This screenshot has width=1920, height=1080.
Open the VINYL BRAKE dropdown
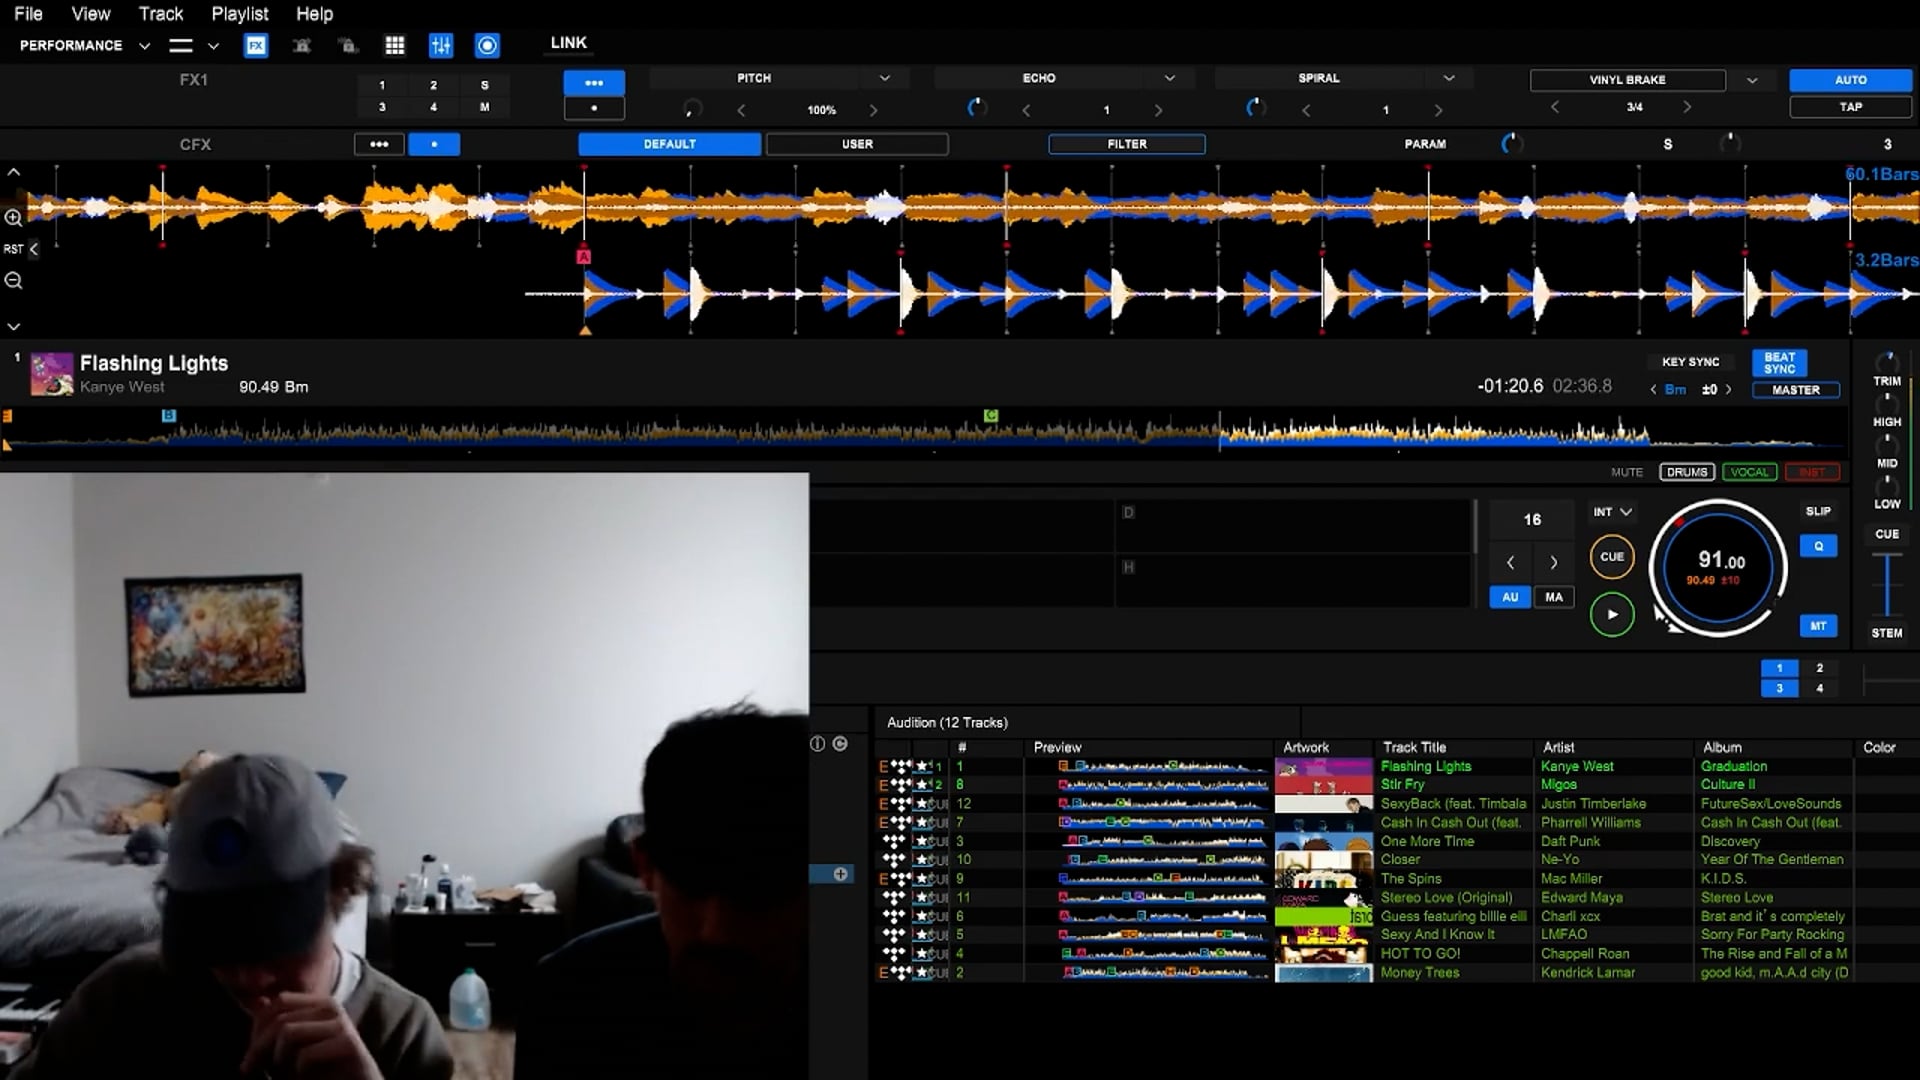coord(1751,80)
